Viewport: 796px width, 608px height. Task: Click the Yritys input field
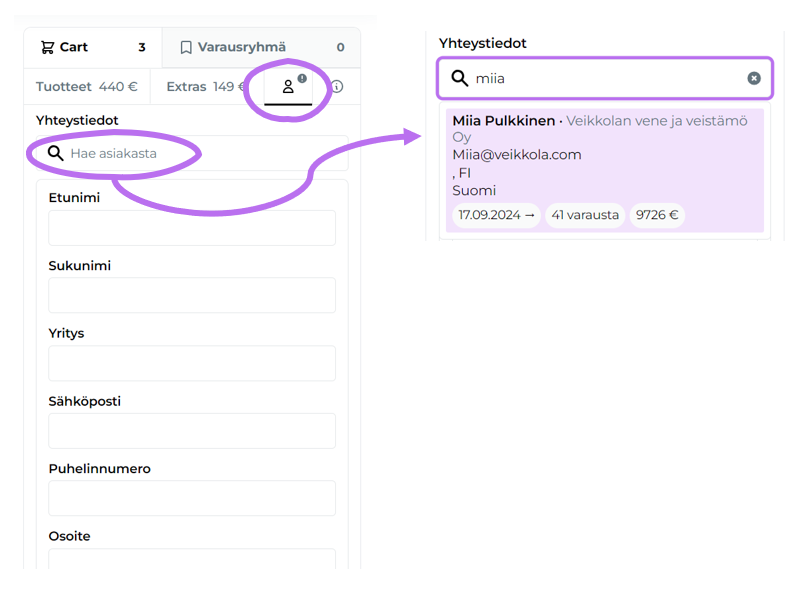(192, 363)
